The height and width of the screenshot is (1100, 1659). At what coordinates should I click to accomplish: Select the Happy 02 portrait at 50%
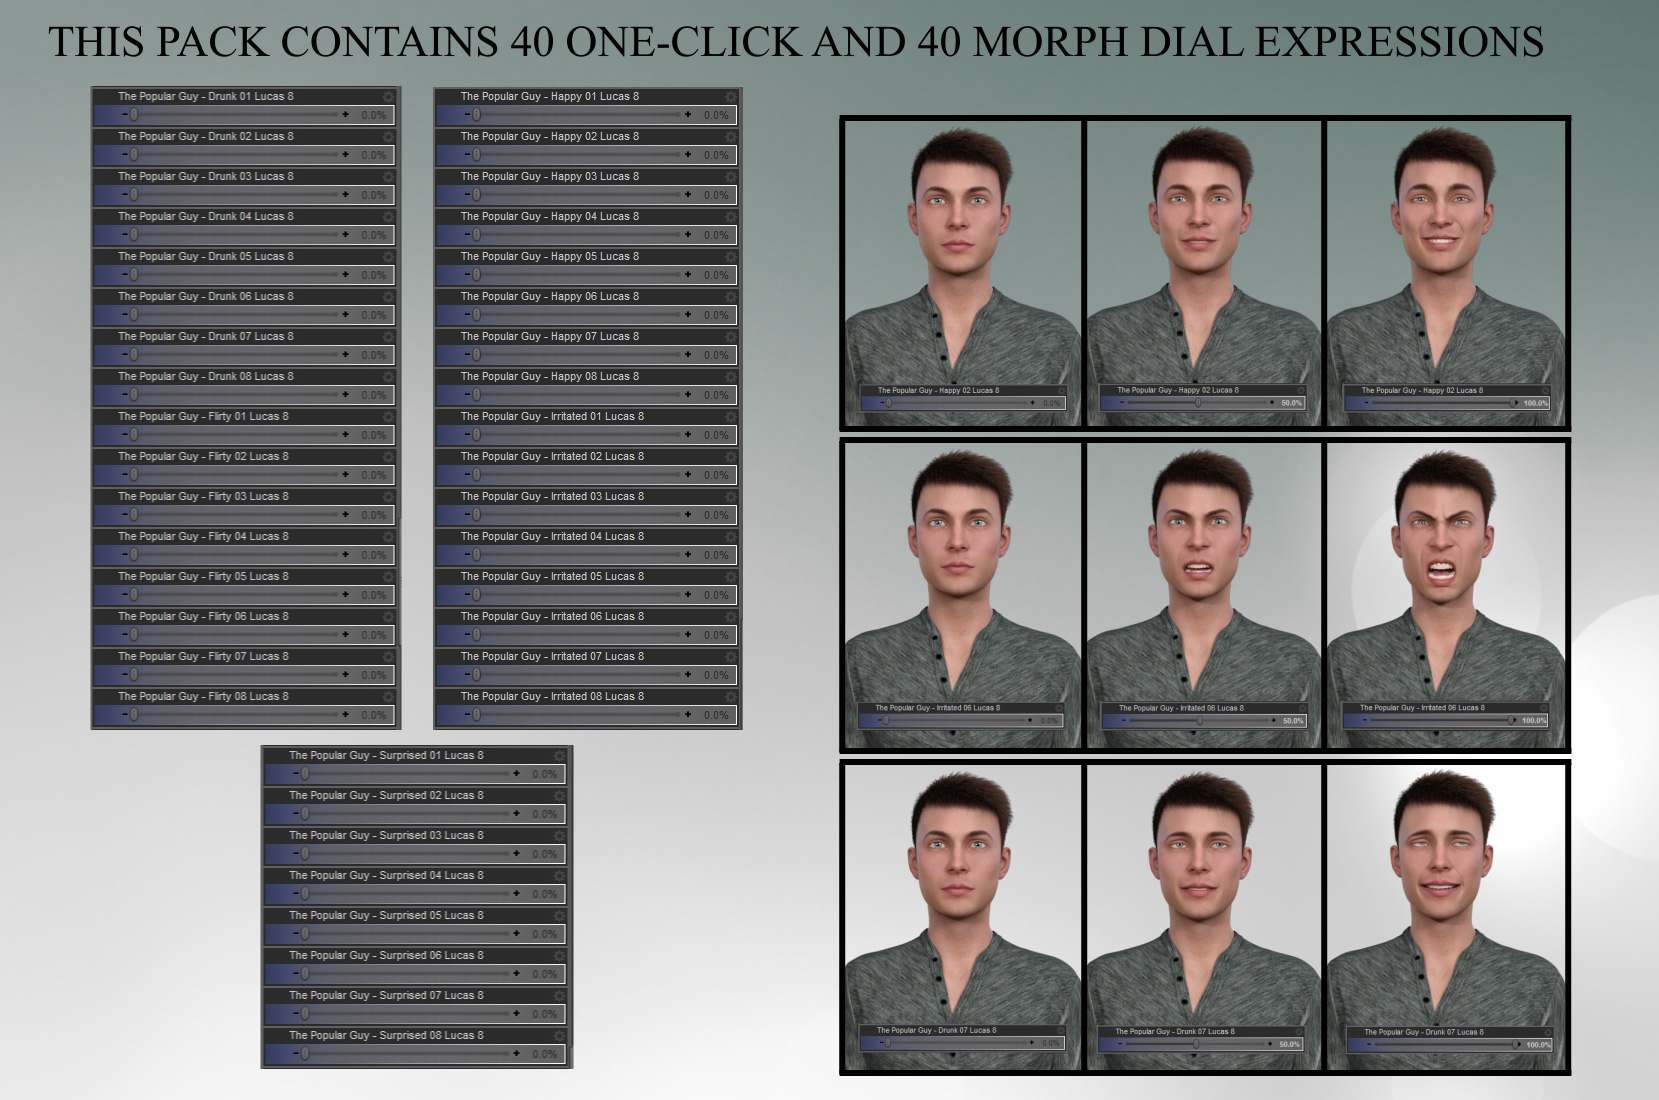(1204, 273)
